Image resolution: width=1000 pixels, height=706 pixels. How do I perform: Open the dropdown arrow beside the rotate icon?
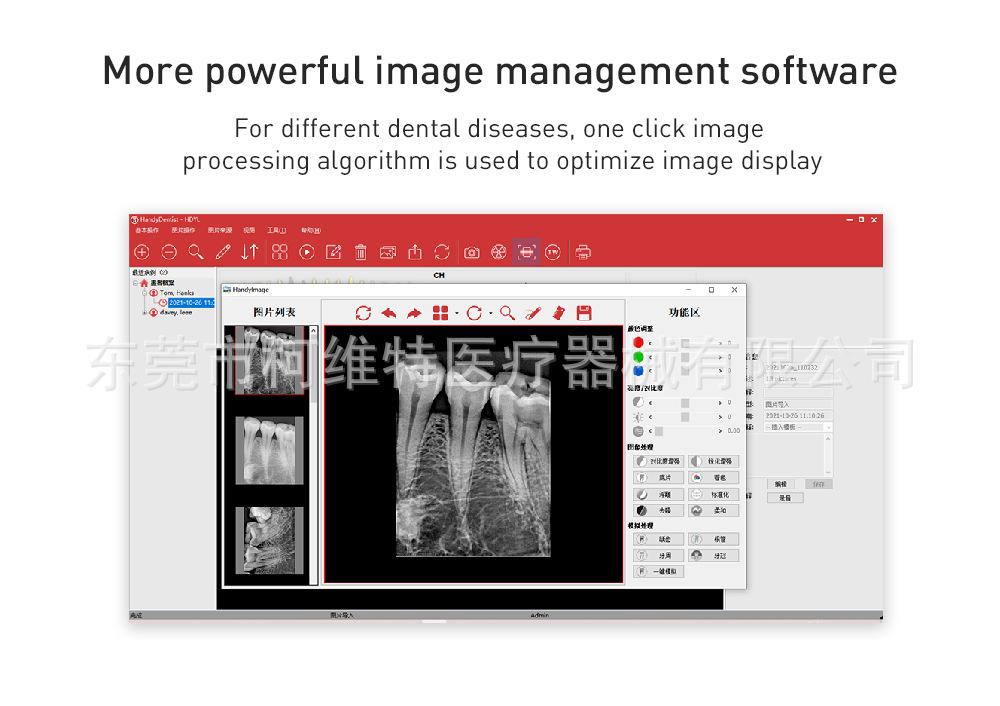coord(490,314)
